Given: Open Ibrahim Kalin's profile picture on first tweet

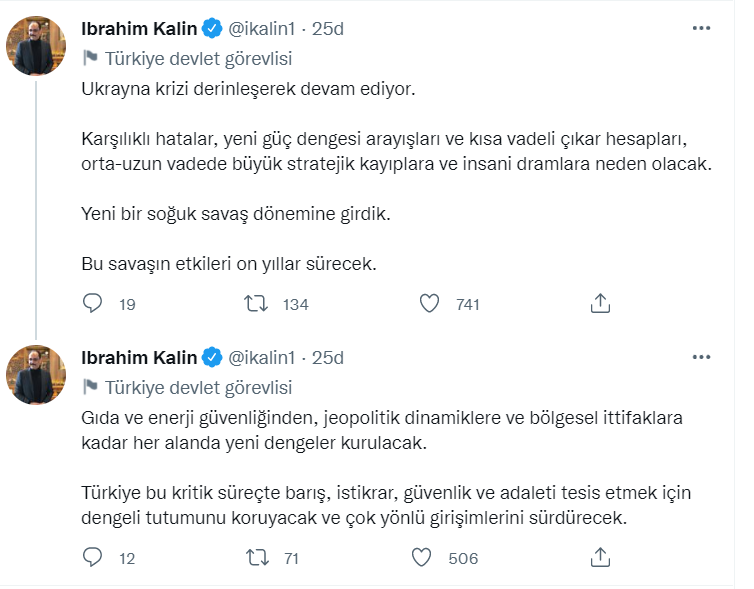Looking at the screenshot, I should click(37, 45).
